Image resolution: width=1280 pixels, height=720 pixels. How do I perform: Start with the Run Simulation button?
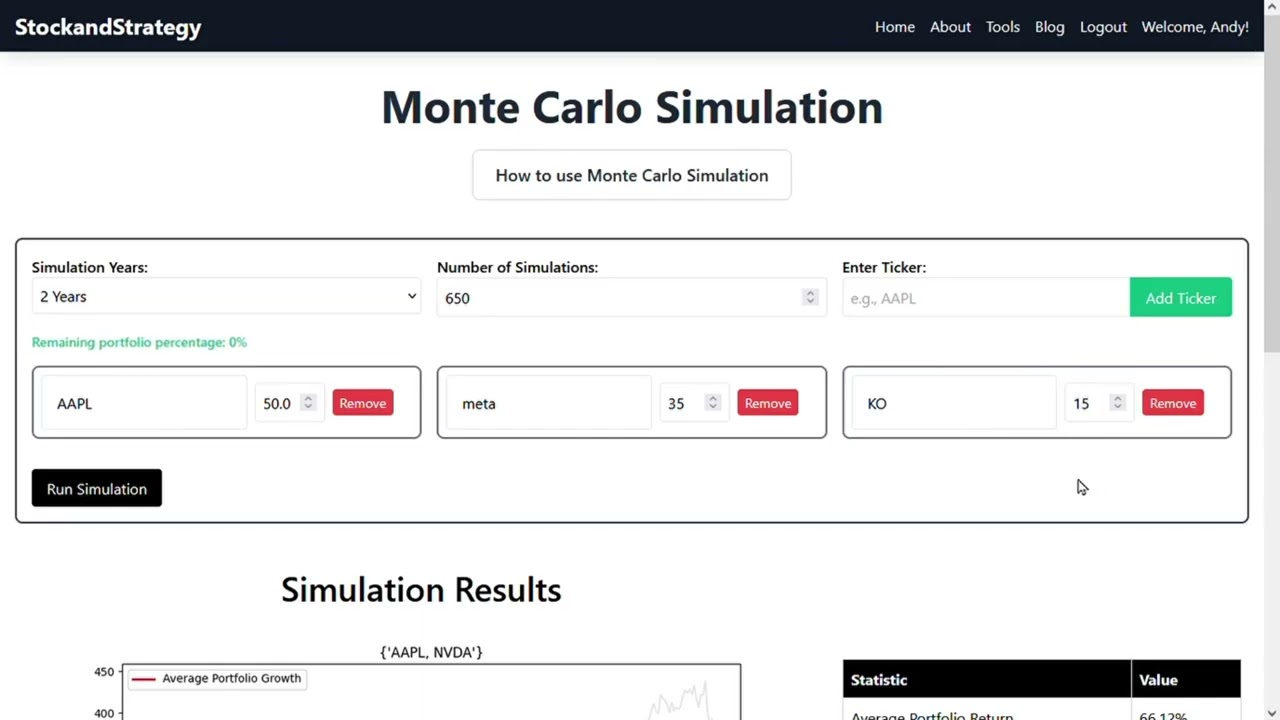pyautogui.click(x=96, y=488)
